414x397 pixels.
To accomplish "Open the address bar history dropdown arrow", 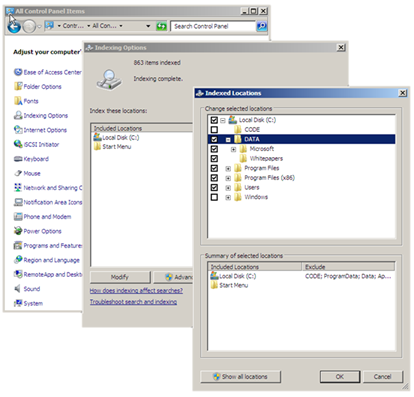I will point(148,26).
